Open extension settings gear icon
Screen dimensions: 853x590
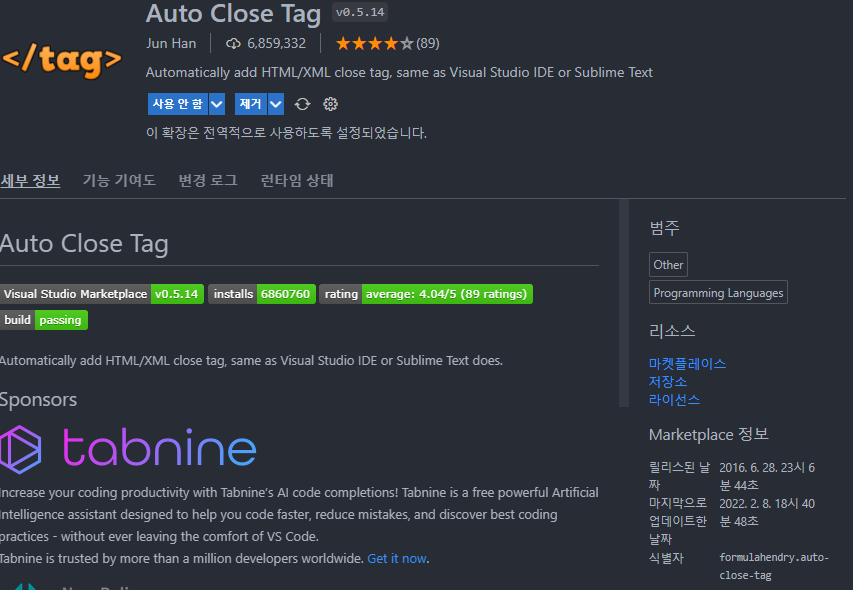pos(330,104)
